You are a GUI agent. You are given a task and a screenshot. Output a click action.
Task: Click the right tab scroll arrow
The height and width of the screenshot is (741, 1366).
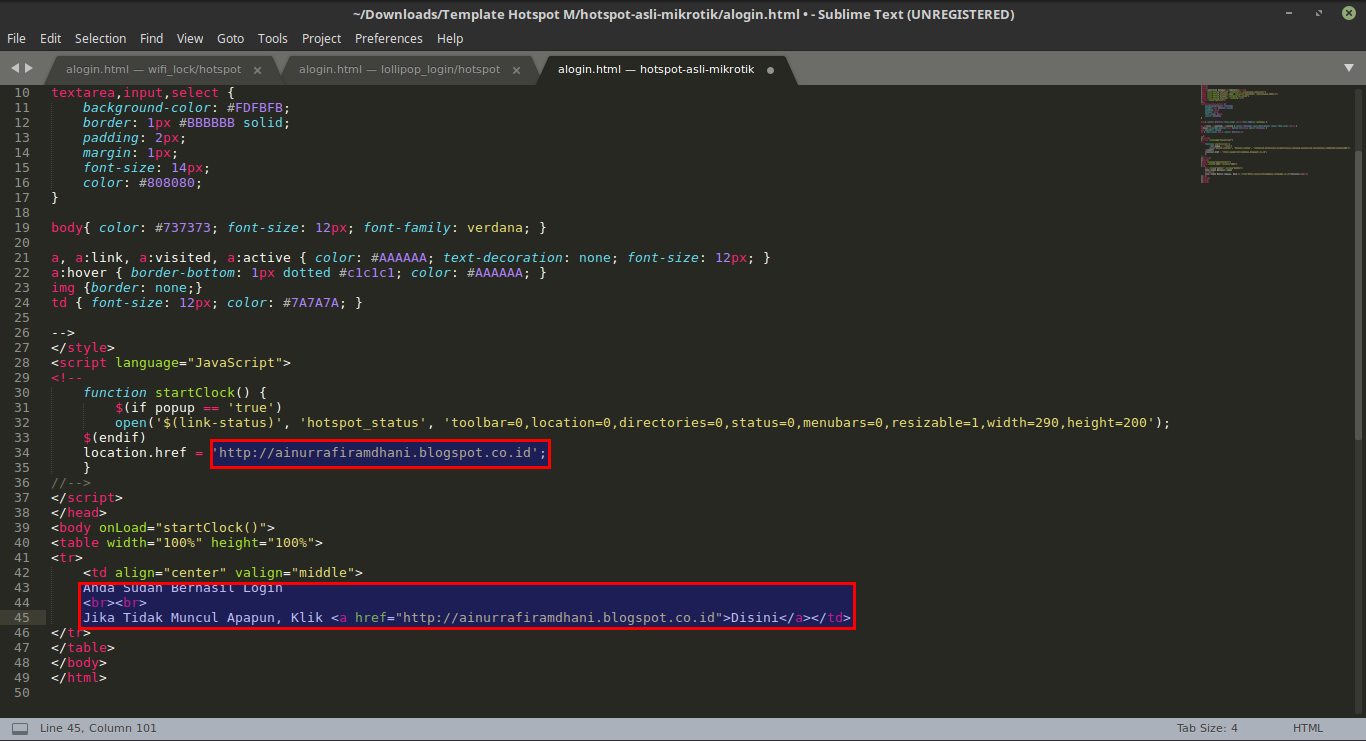[x=29, y=68]
